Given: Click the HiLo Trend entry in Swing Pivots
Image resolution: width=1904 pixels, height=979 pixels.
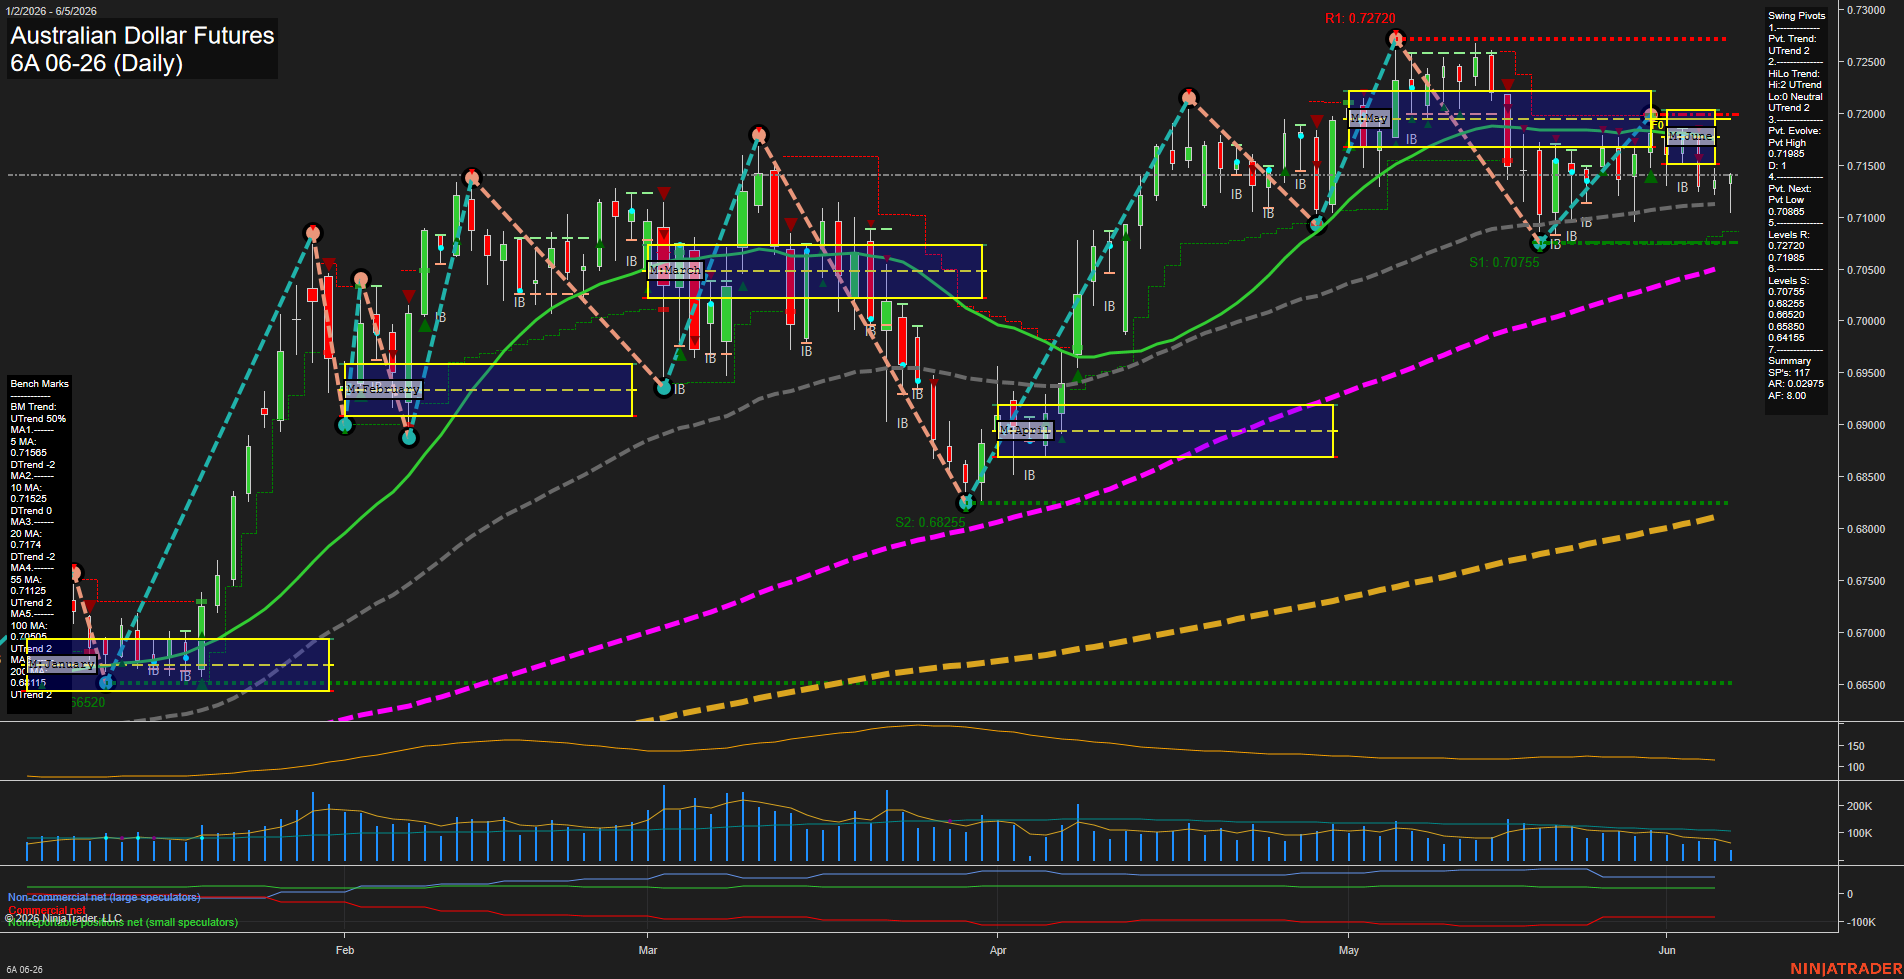Looking at the screenshot, I should tap(1794, 74).
